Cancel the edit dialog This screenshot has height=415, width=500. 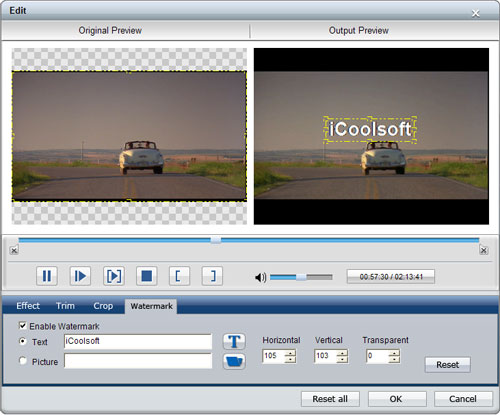coord(463,399)
